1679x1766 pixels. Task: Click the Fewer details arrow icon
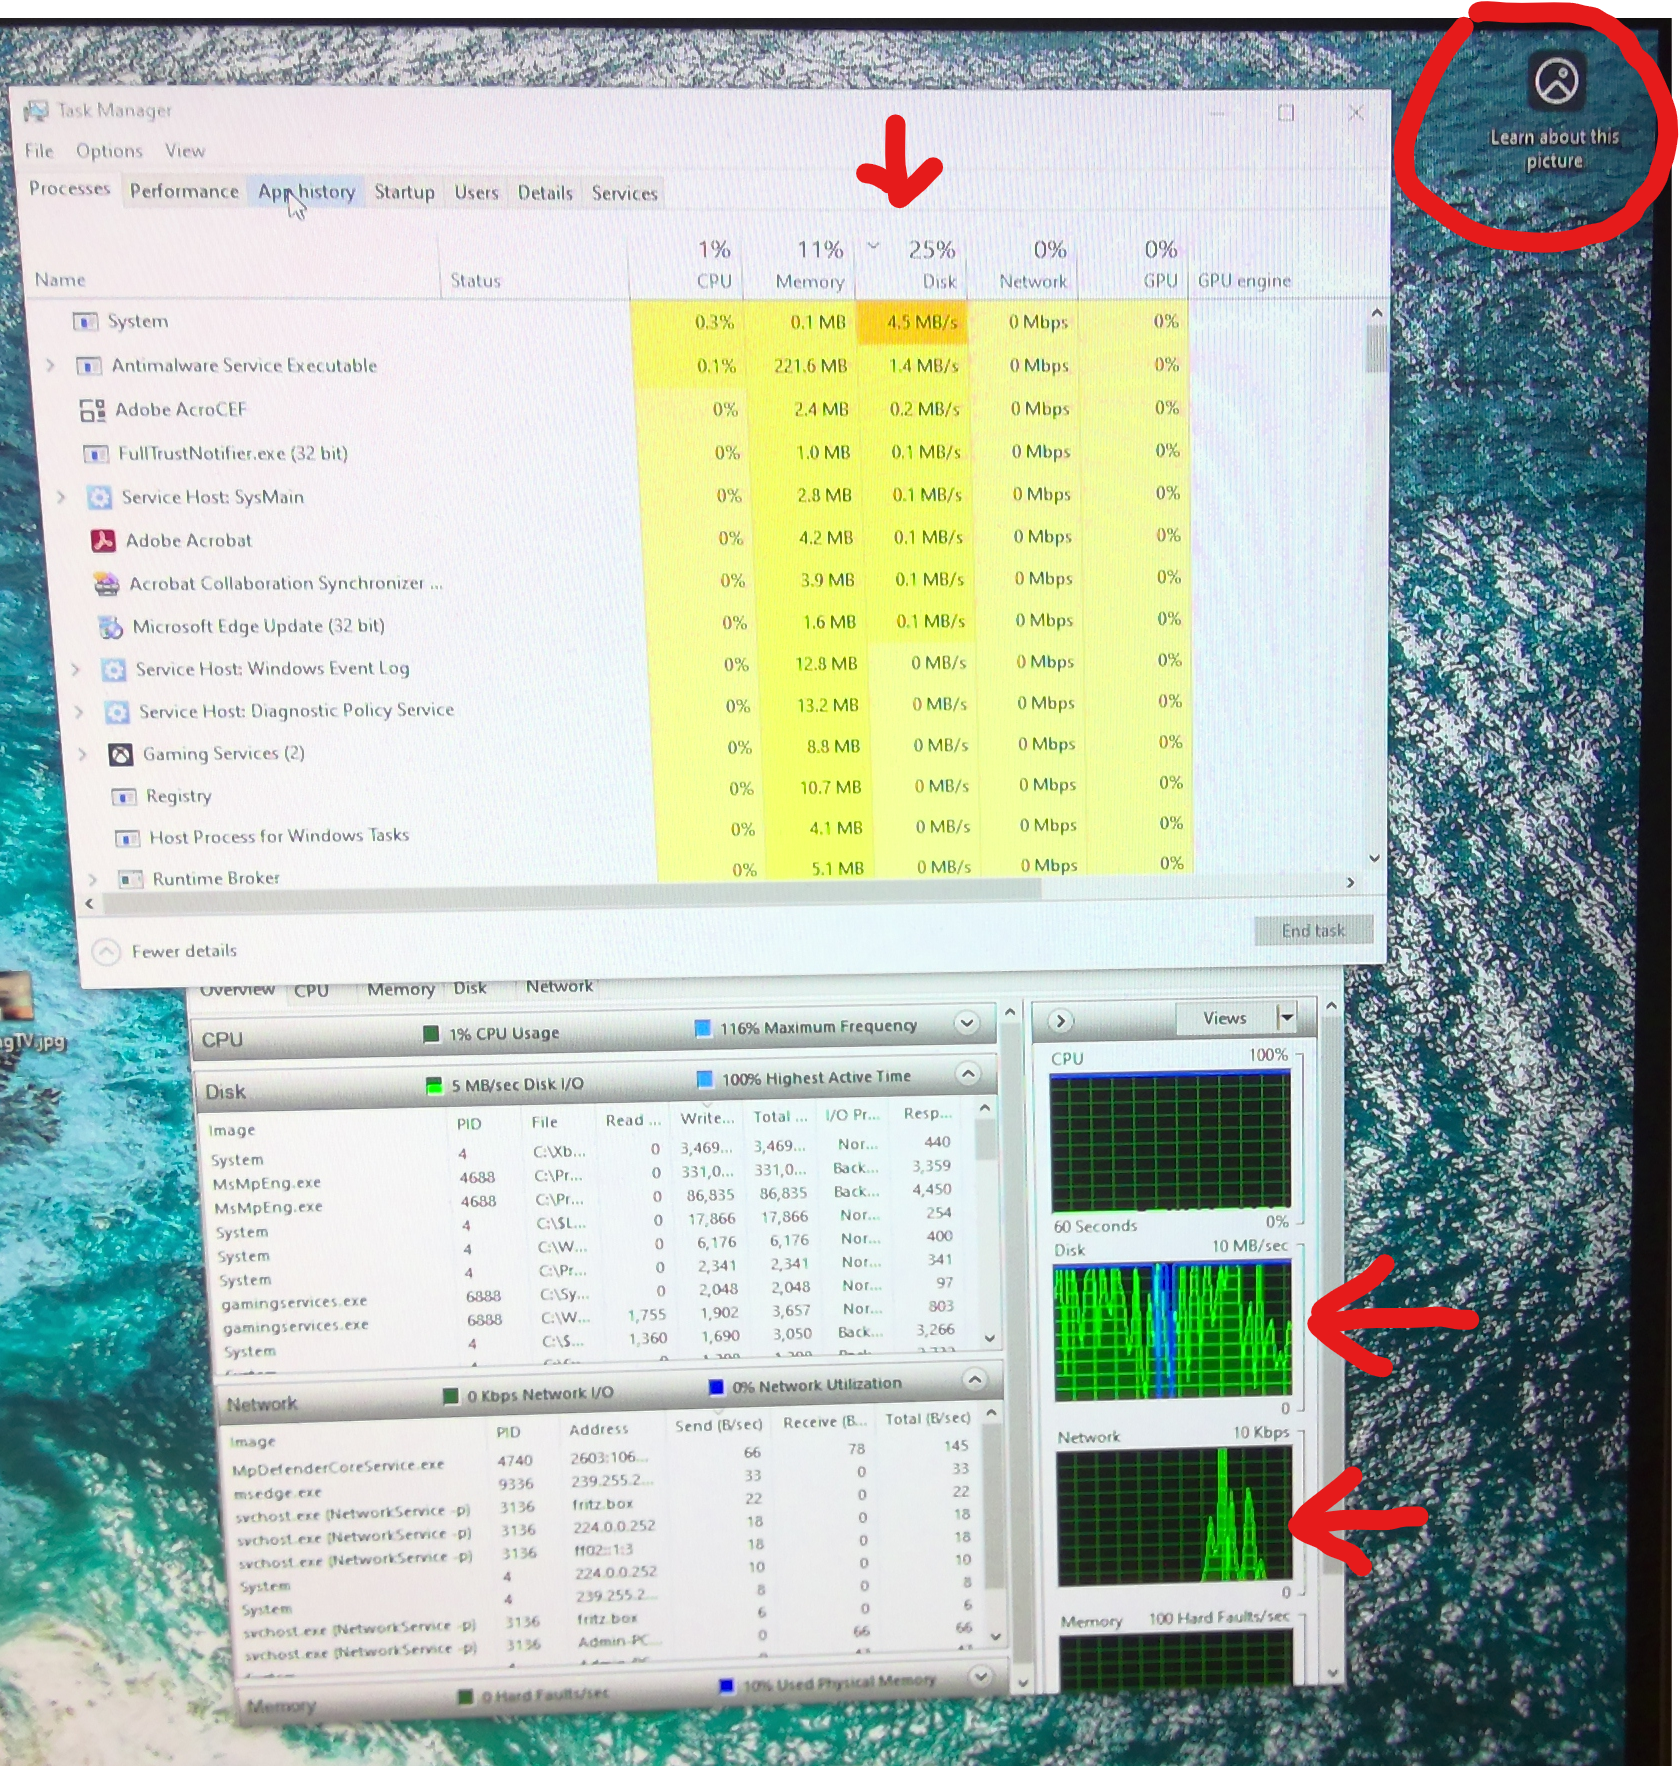[x=106, y=951]
